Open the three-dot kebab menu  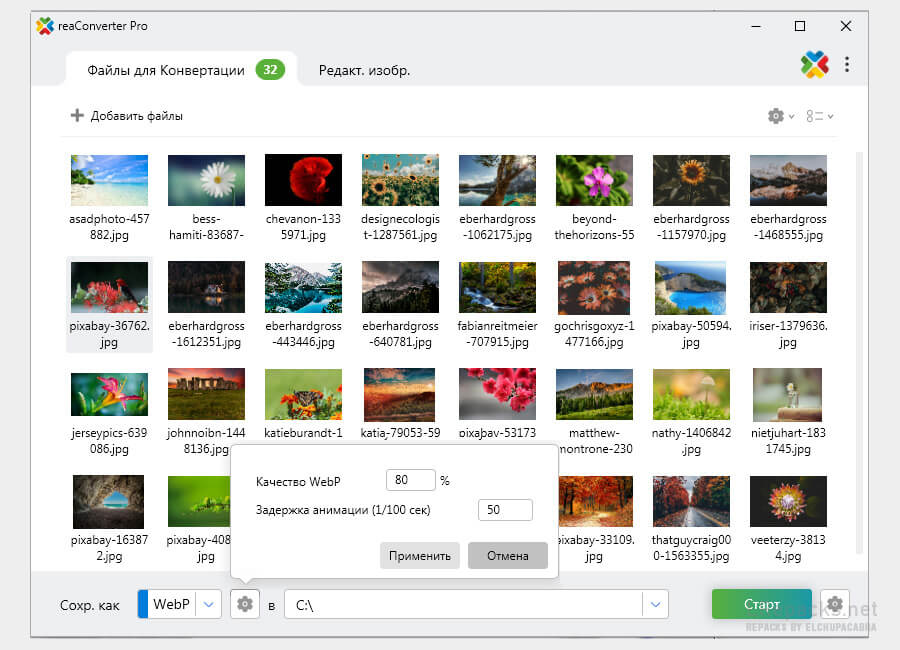click(x=847, y=65)
